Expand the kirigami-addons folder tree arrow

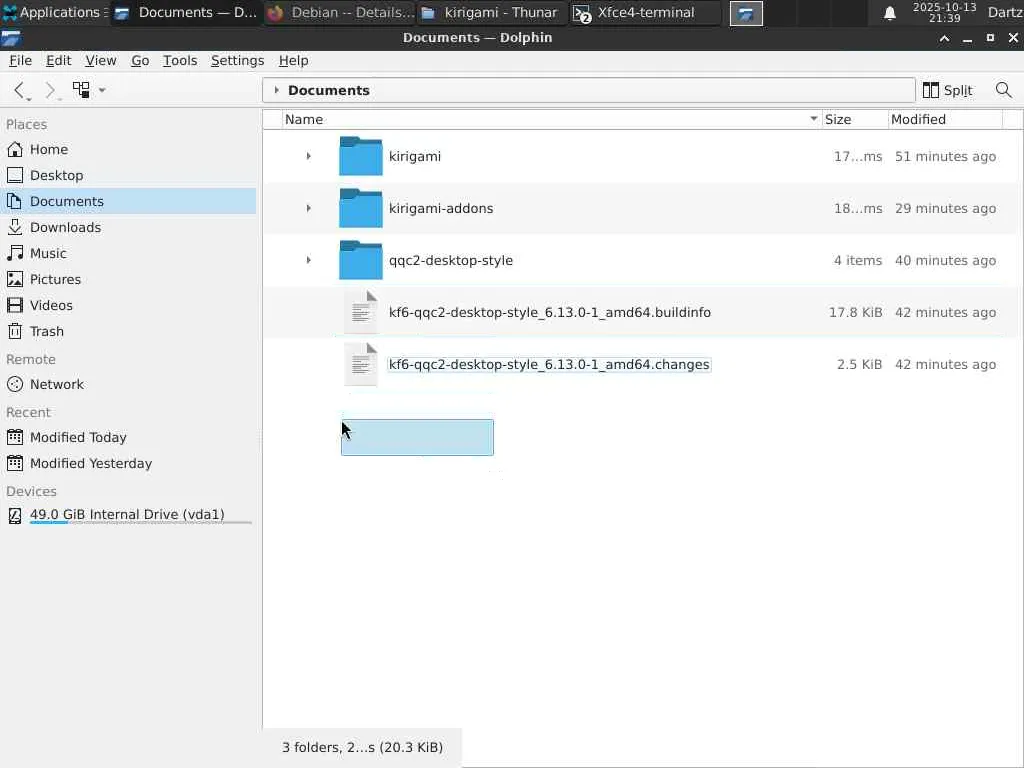[x=308, y=208]
